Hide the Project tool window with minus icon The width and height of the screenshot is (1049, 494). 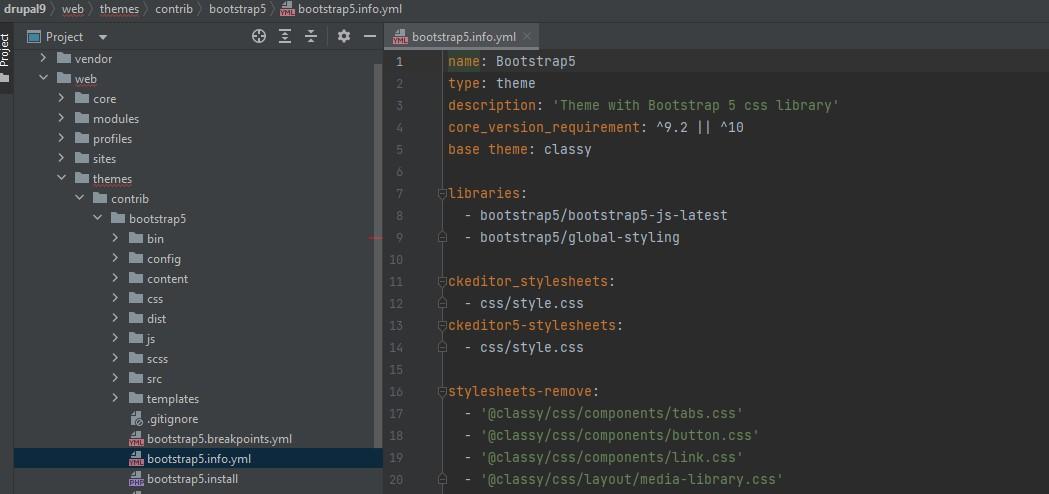[x=369, y=36]
